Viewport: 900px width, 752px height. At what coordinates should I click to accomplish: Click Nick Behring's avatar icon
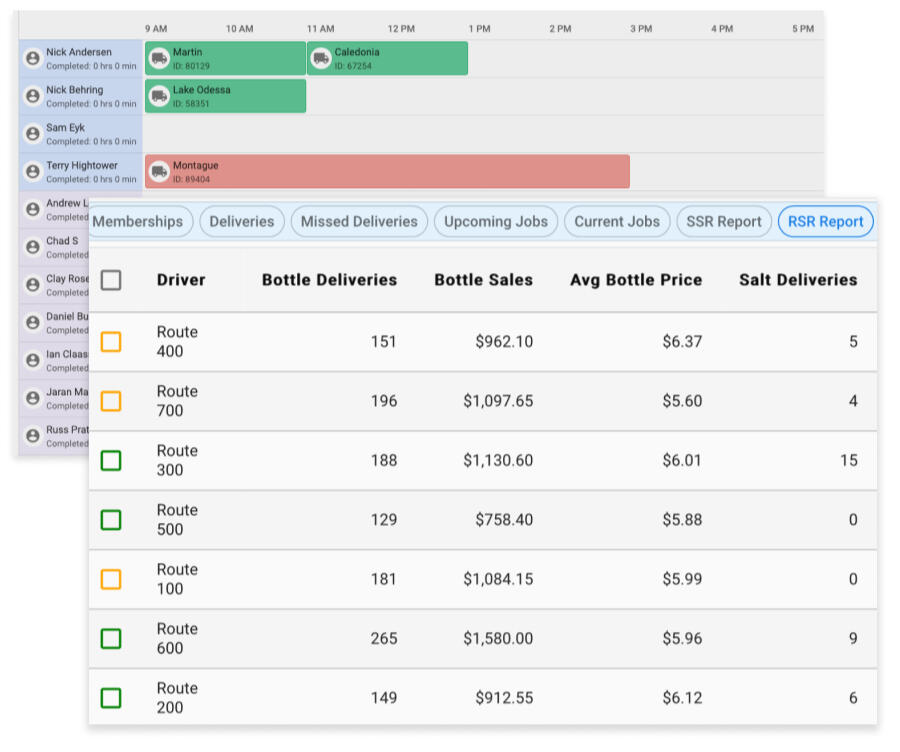pyautogui.click(x=33, y=97)
